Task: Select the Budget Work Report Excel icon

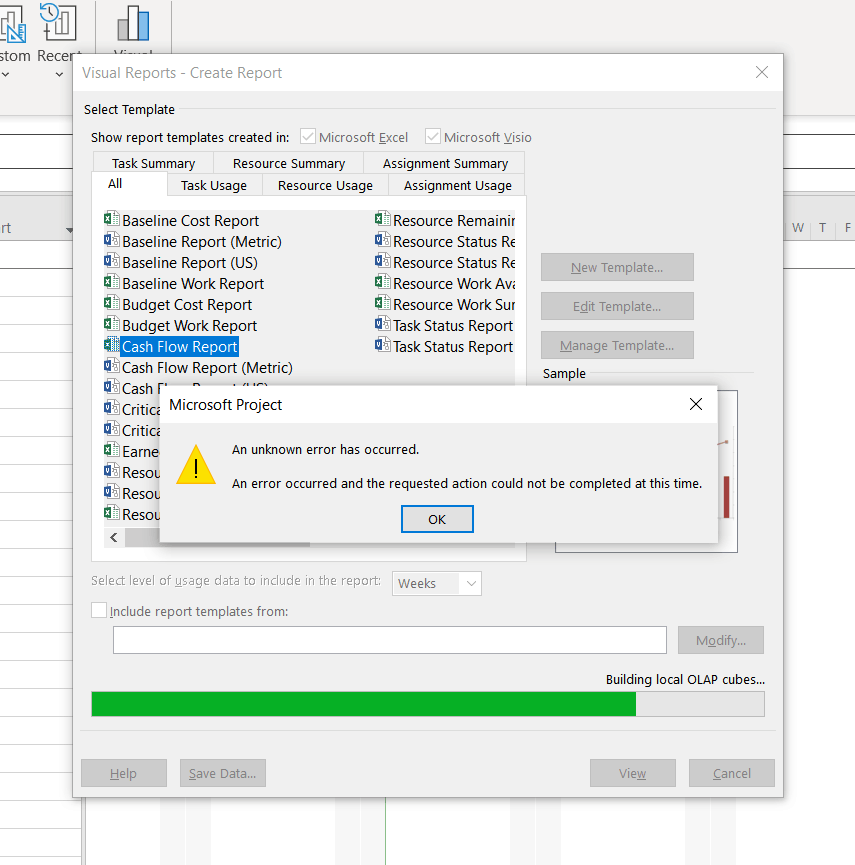Action: tap(112, 324)
